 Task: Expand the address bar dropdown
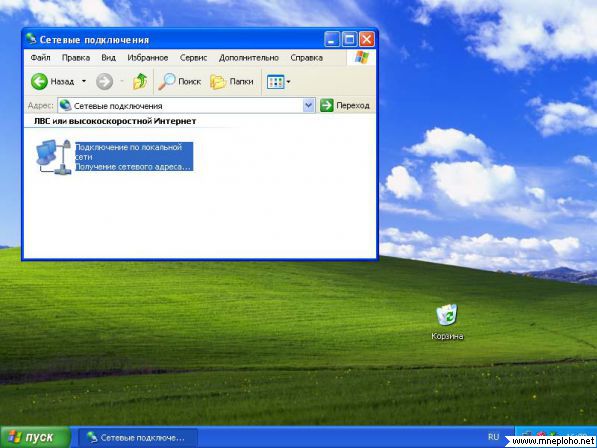pos(309,105)
